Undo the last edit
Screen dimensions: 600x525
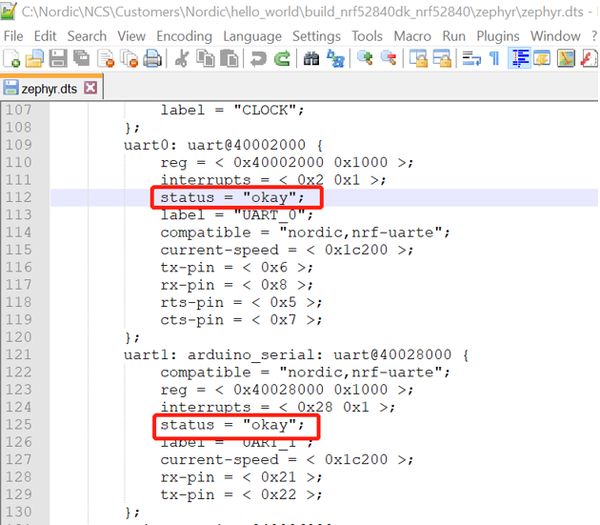point(258,59)
